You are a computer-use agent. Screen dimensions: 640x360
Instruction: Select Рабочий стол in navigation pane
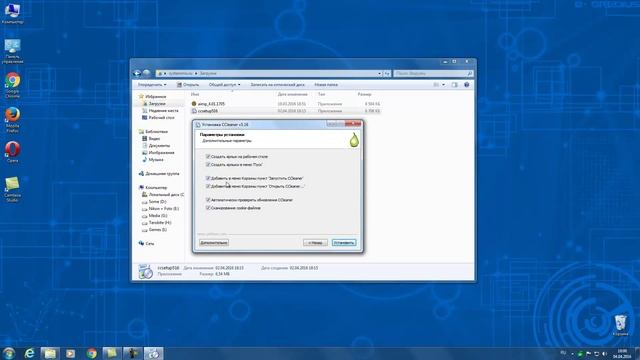point(158,118)
